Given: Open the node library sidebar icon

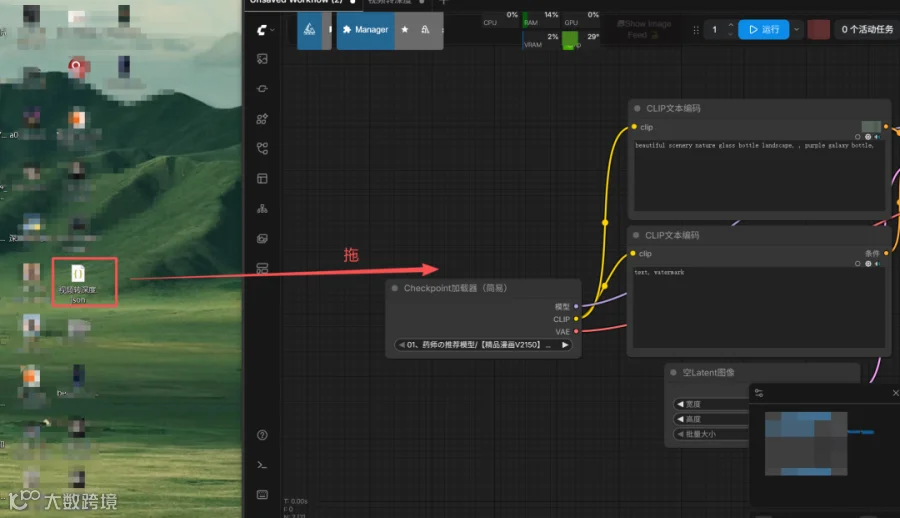Looking at the screenshot, I should coord(262,119).
